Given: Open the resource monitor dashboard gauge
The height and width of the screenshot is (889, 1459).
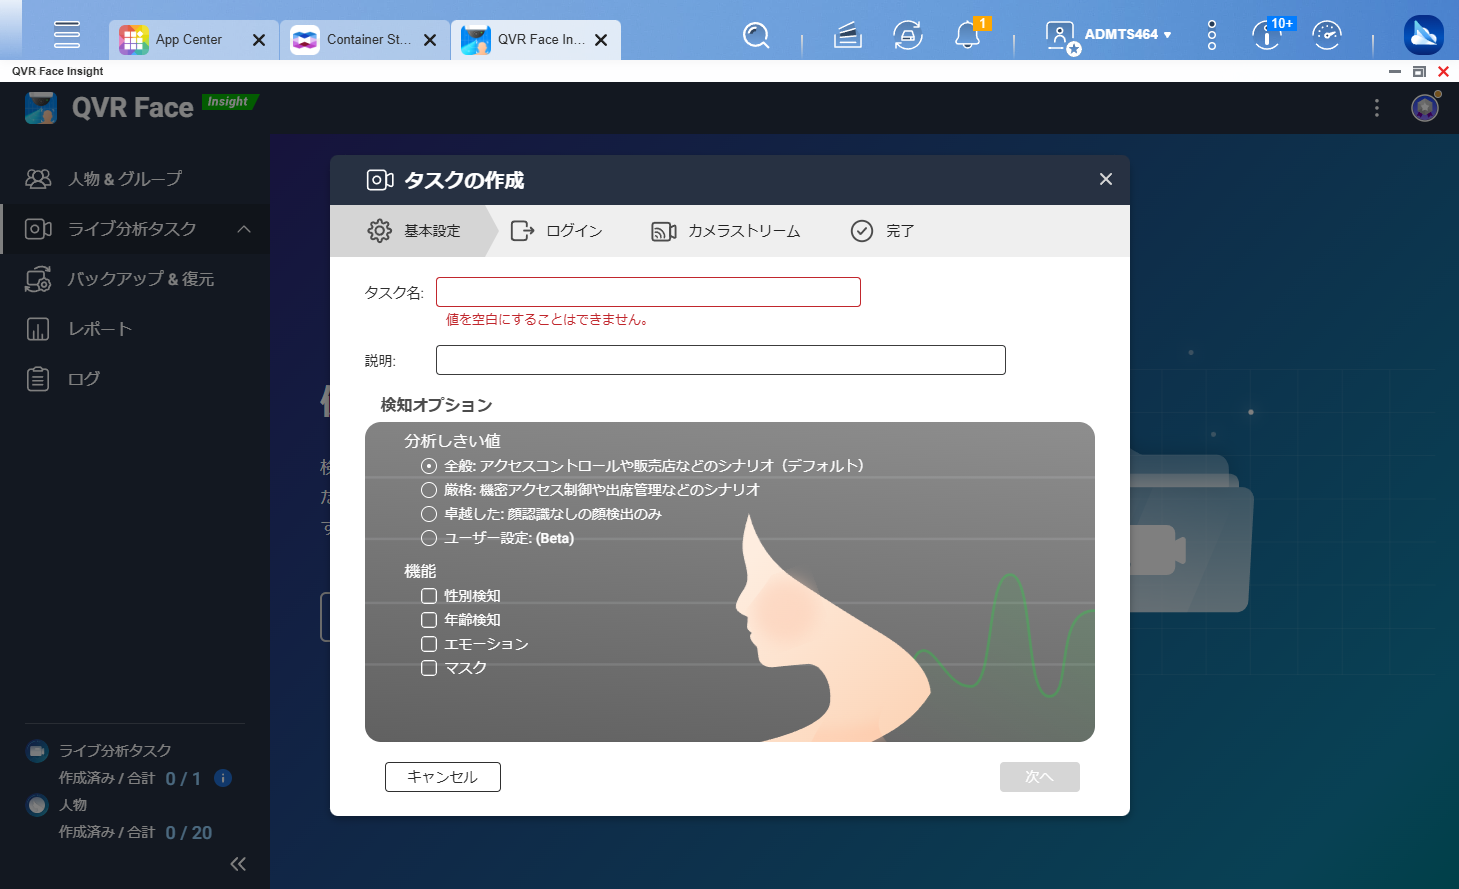Looking at the screenshot, I should (x=1327, y=36).
